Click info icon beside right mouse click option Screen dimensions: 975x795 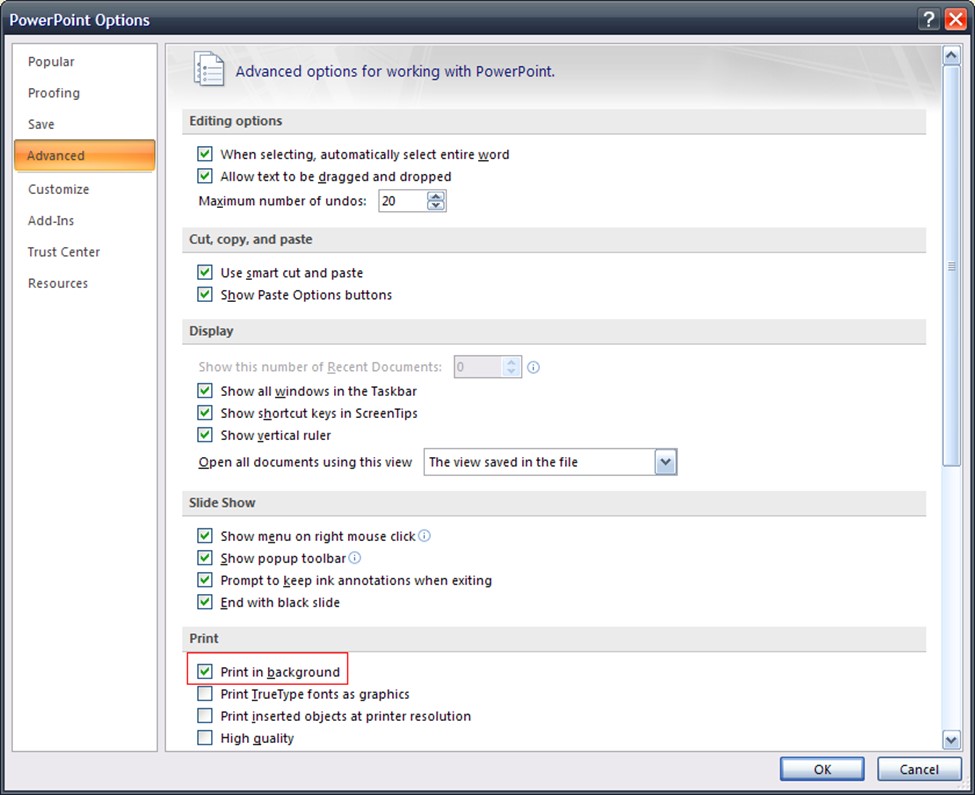[424, 536]
